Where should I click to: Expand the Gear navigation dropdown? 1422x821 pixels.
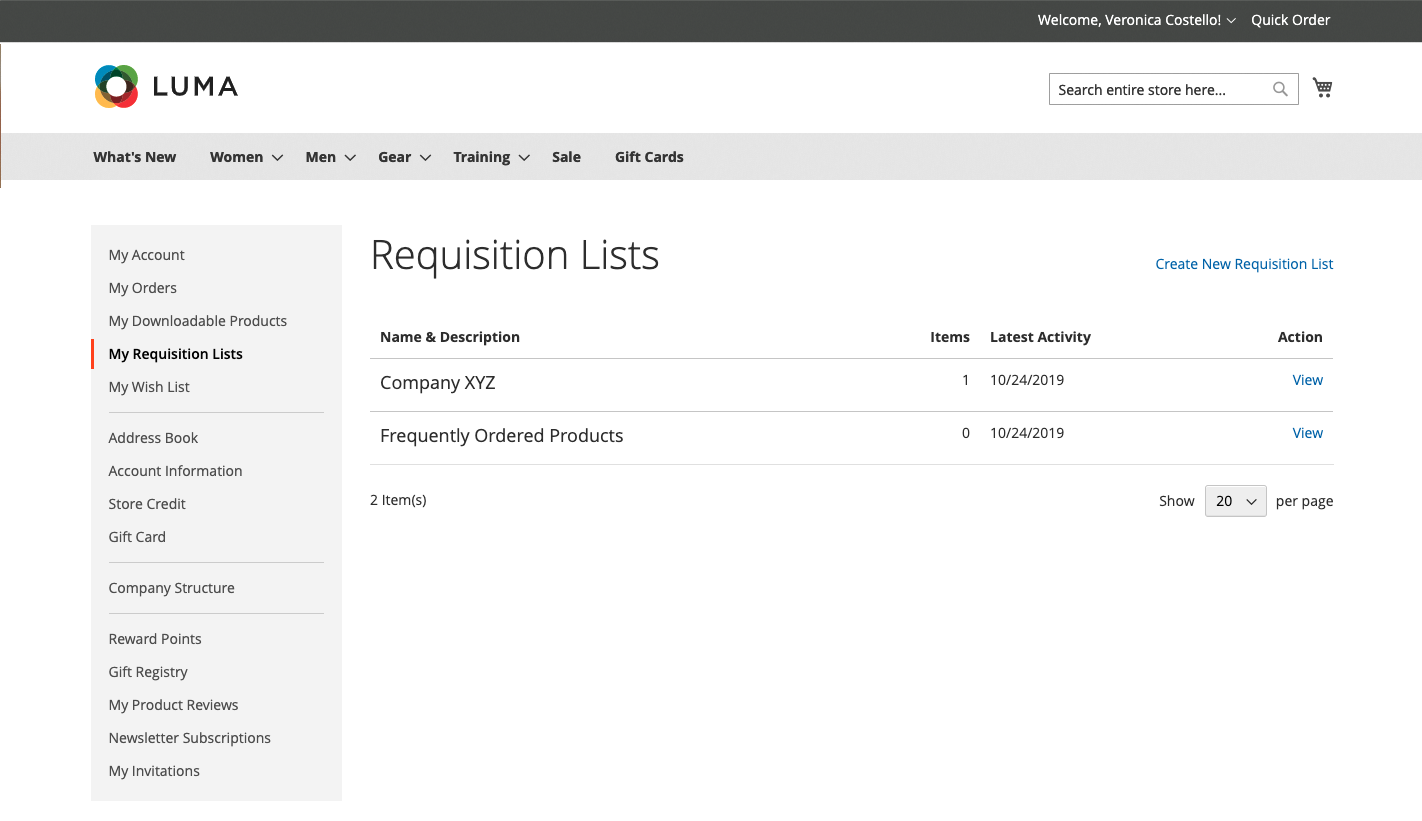pos(395,157)
